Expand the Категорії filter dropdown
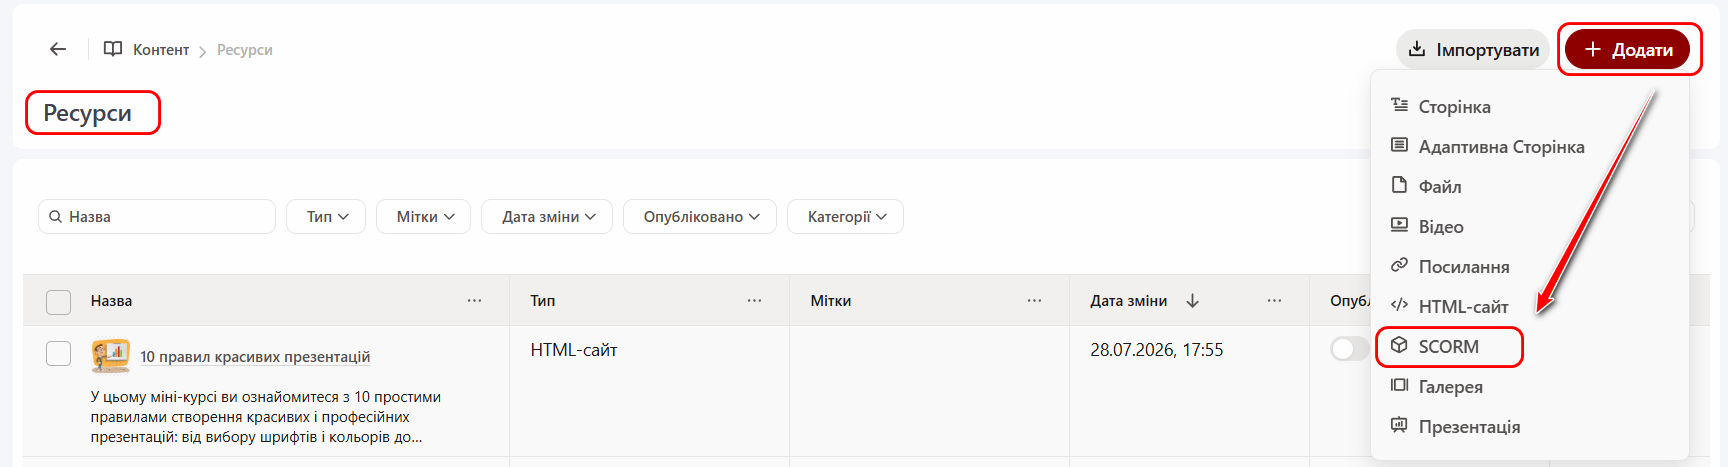Viewport: 1728px width, 467px height. tap(846, 217)
